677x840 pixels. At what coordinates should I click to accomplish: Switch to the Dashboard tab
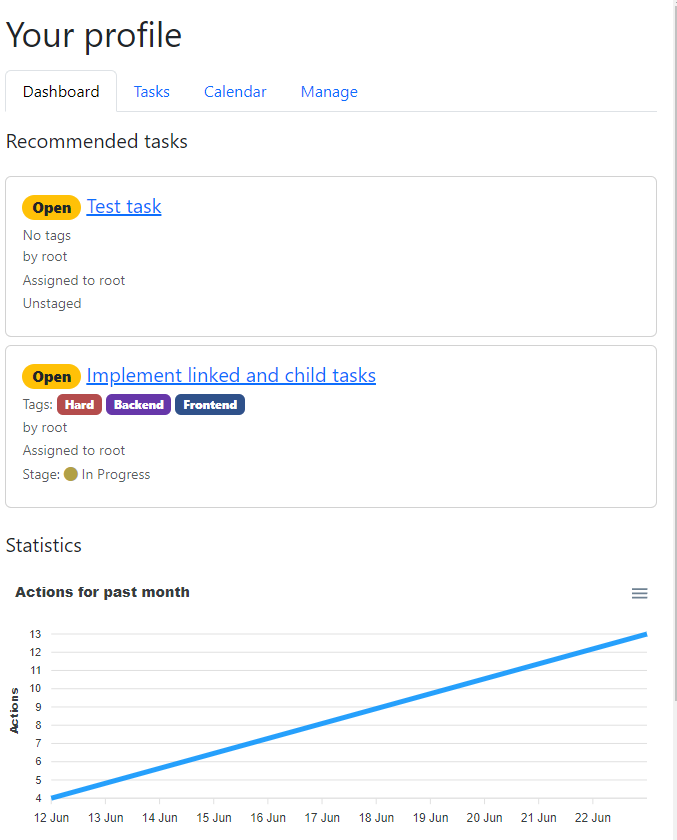coord(61,92)
